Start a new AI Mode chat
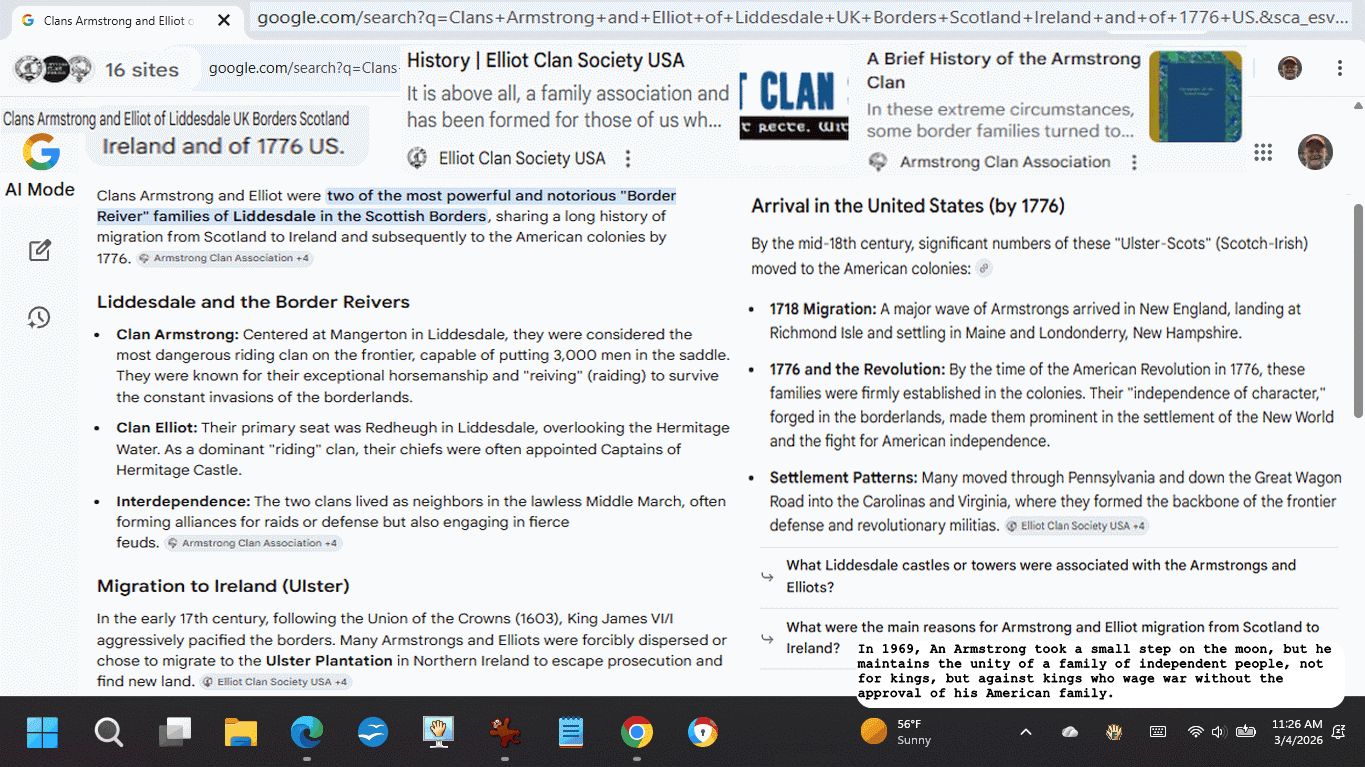Screen dimensions: 1365x767 tap(40, 251)
